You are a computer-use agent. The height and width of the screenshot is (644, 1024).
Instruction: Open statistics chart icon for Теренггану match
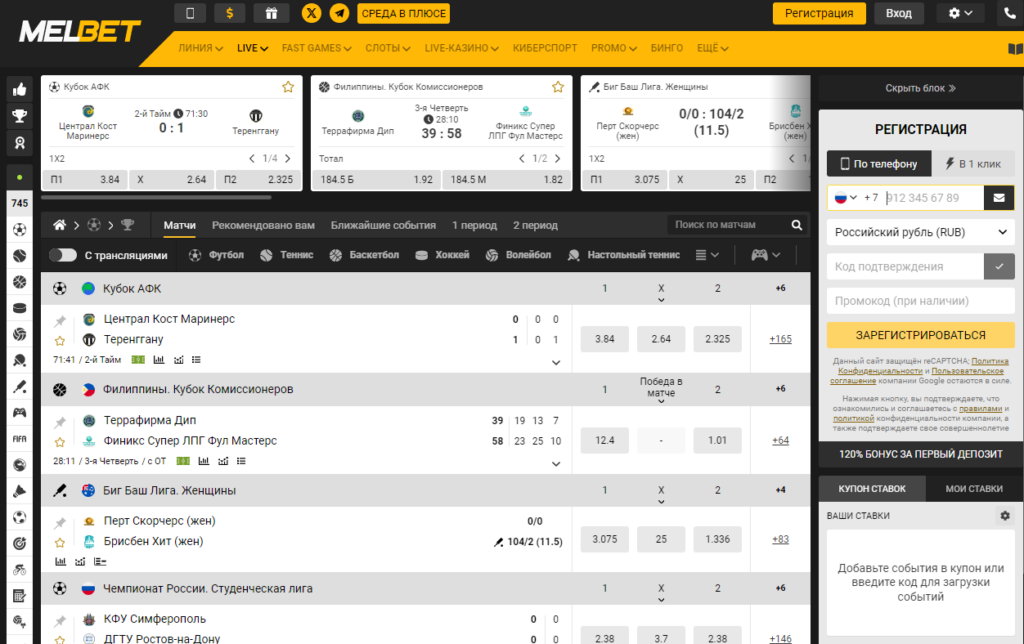[x=159, y=360]
